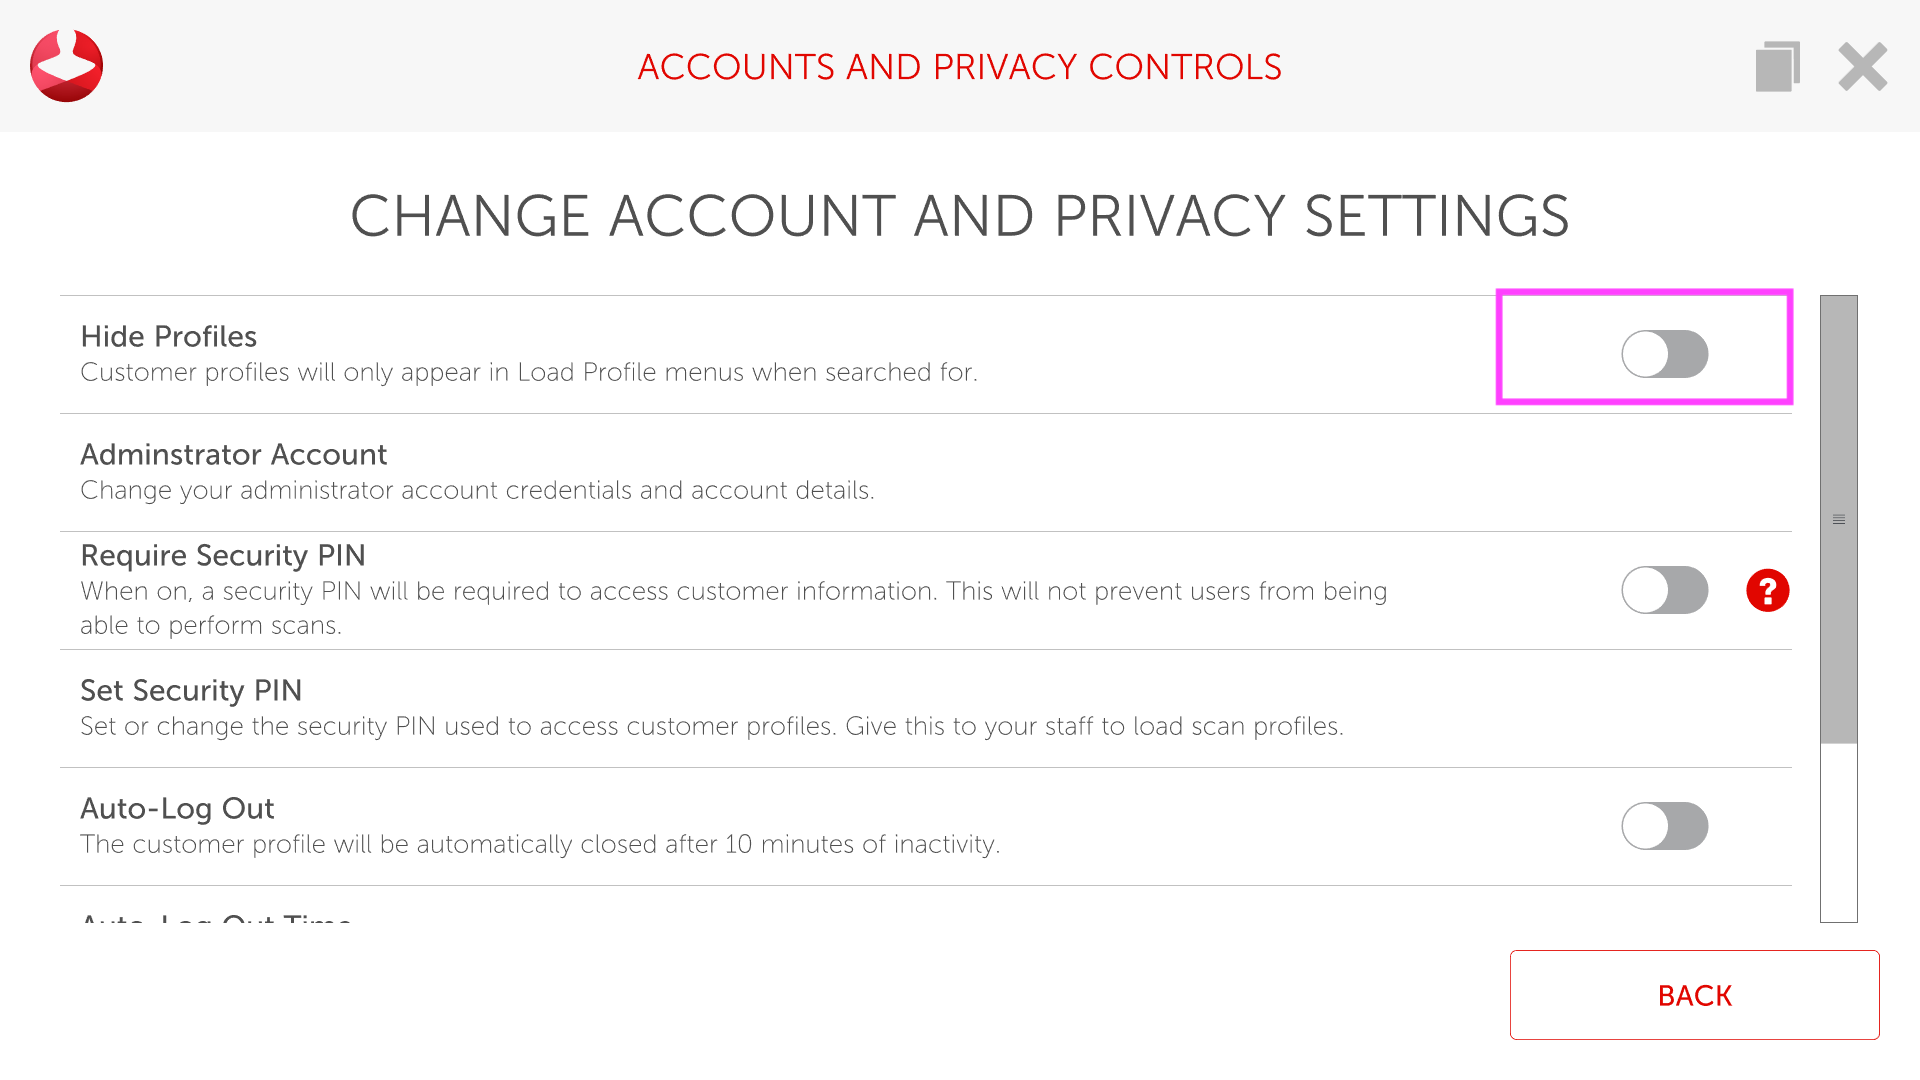Image resolution: width=1920 pixels, height=1080 pixels.
Task: Click the overlapping windows icon in header
Action: 1777,67
